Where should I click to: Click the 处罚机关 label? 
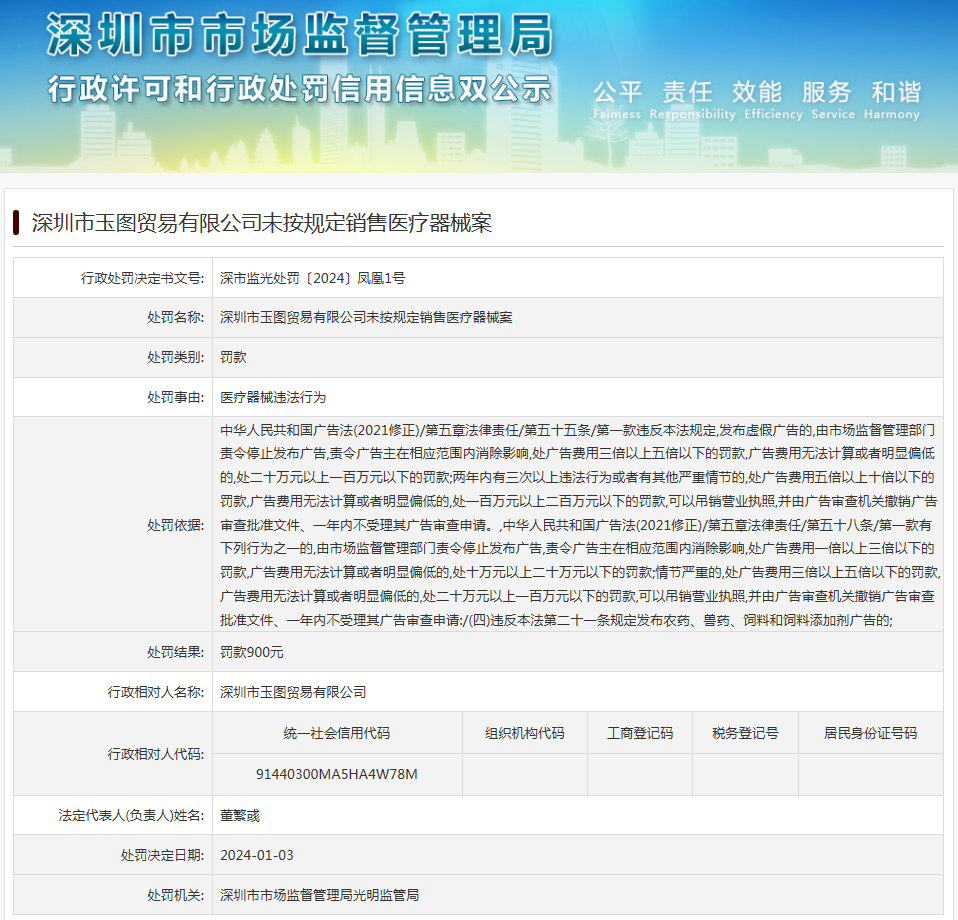[x=176, y=895]
